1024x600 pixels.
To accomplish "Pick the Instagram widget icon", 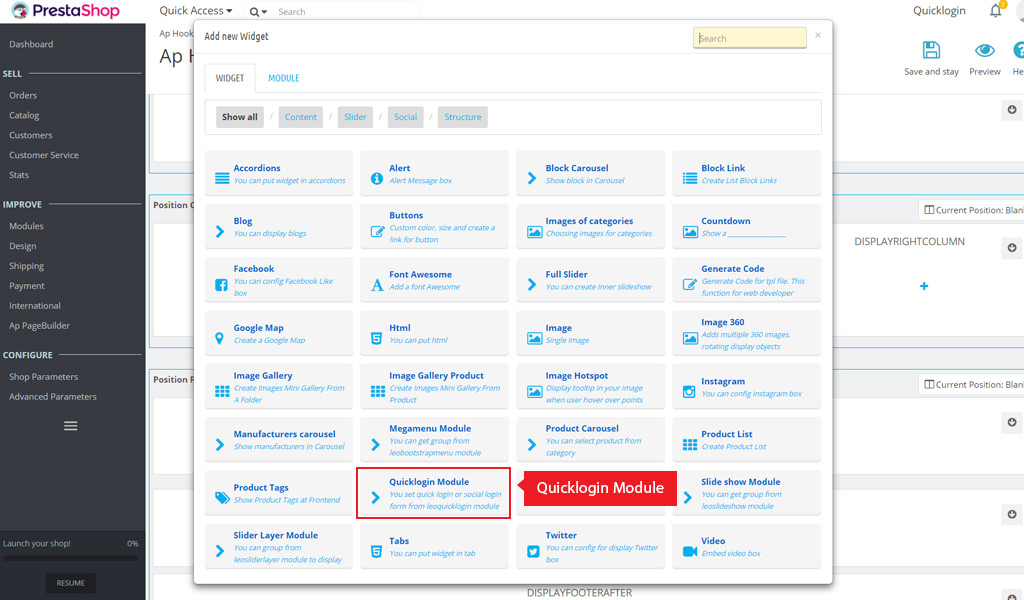I will tap(689, 392).
